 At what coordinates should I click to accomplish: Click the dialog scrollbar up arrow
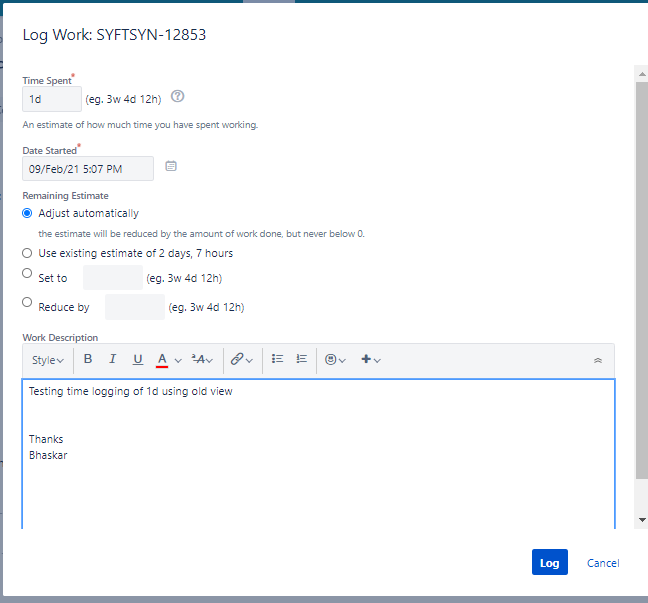click(642, 74)
